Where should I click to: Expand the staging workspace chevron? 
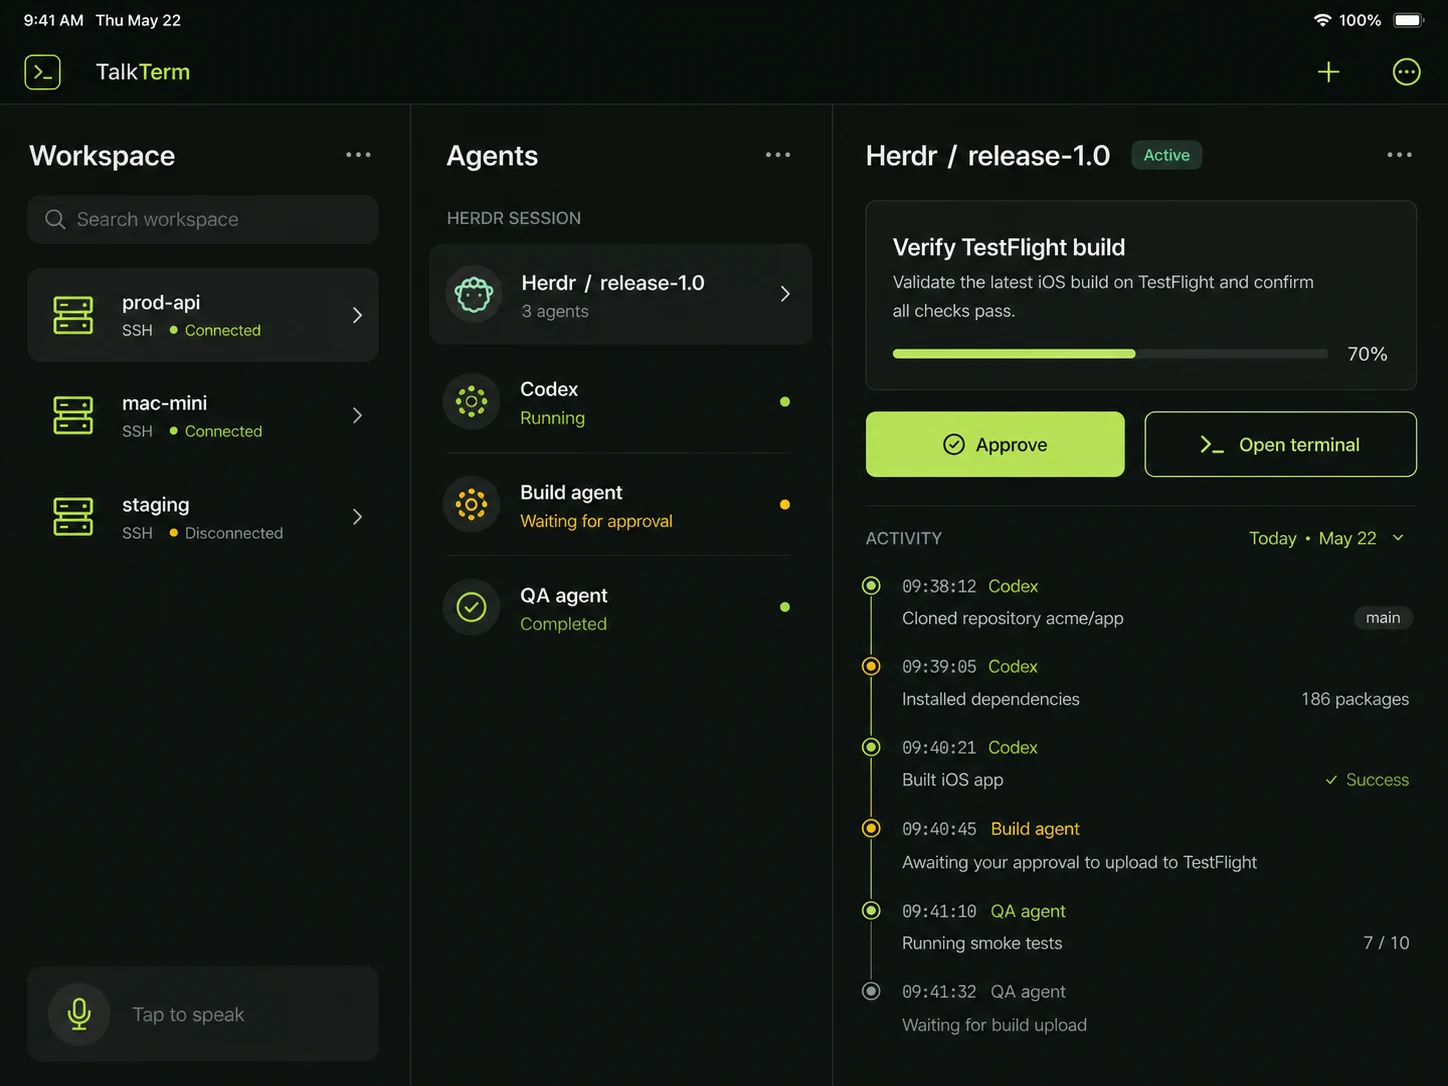[x=357, y=517]
